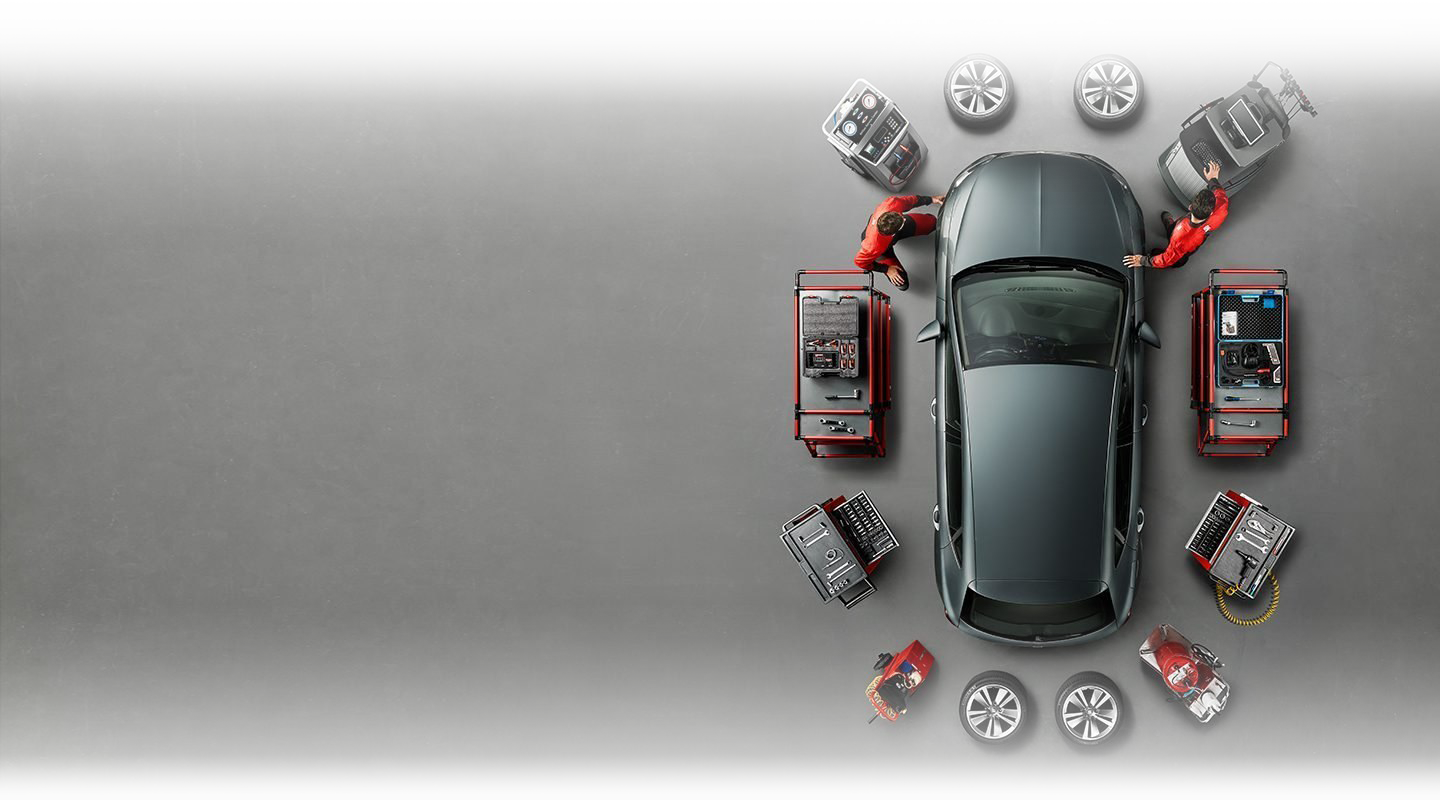Select the bottom-left wheel below the car
Viewport: 1440px width, 800px height.
(993, 707)
